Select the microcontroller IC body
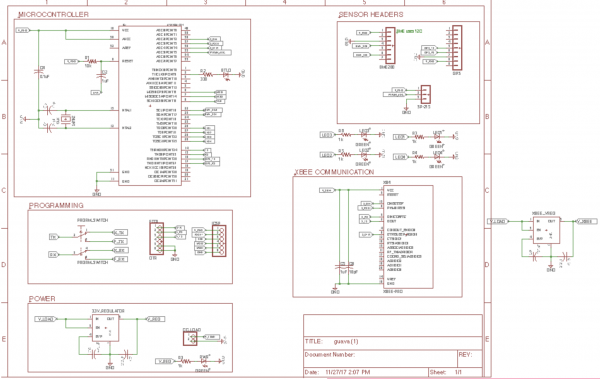The height and width of the screenshot is (379, 600). [x=150, y=105]
